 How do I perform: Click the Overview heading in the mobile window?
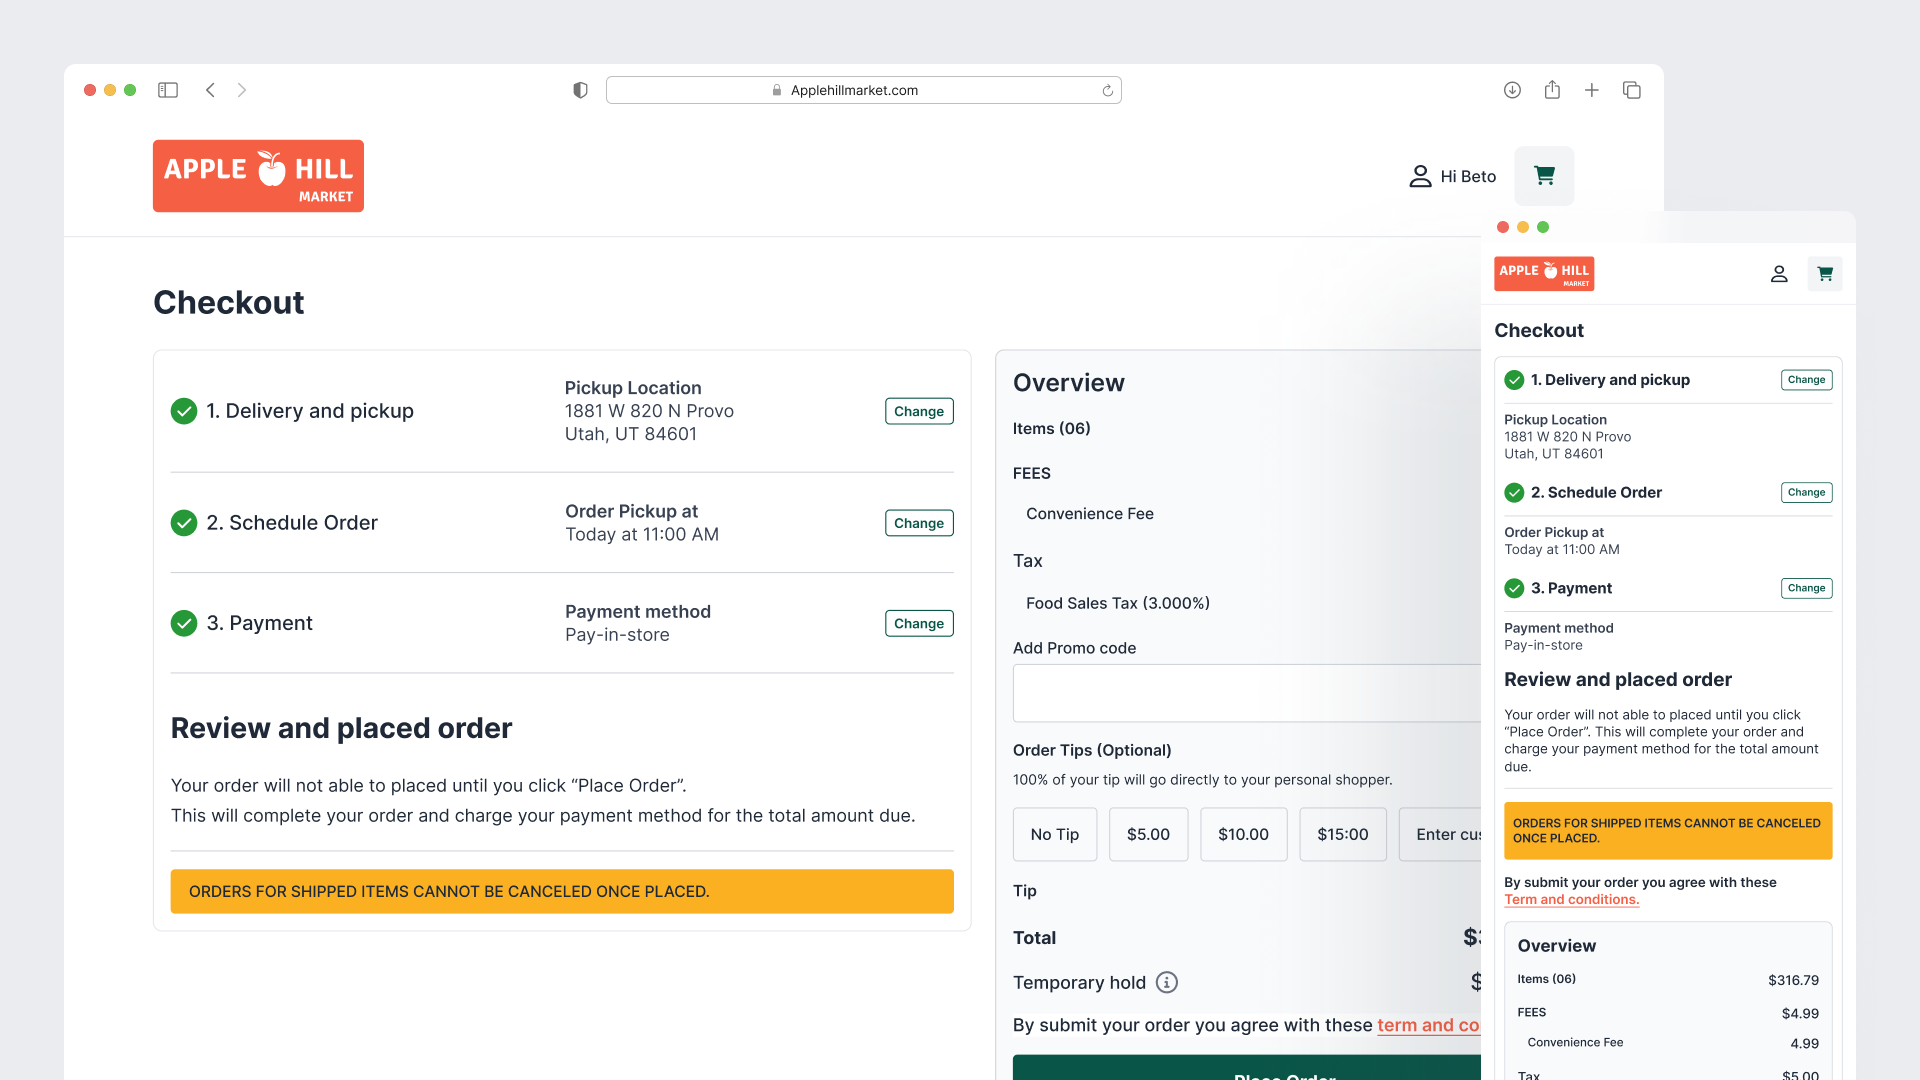pos(1556,945)
